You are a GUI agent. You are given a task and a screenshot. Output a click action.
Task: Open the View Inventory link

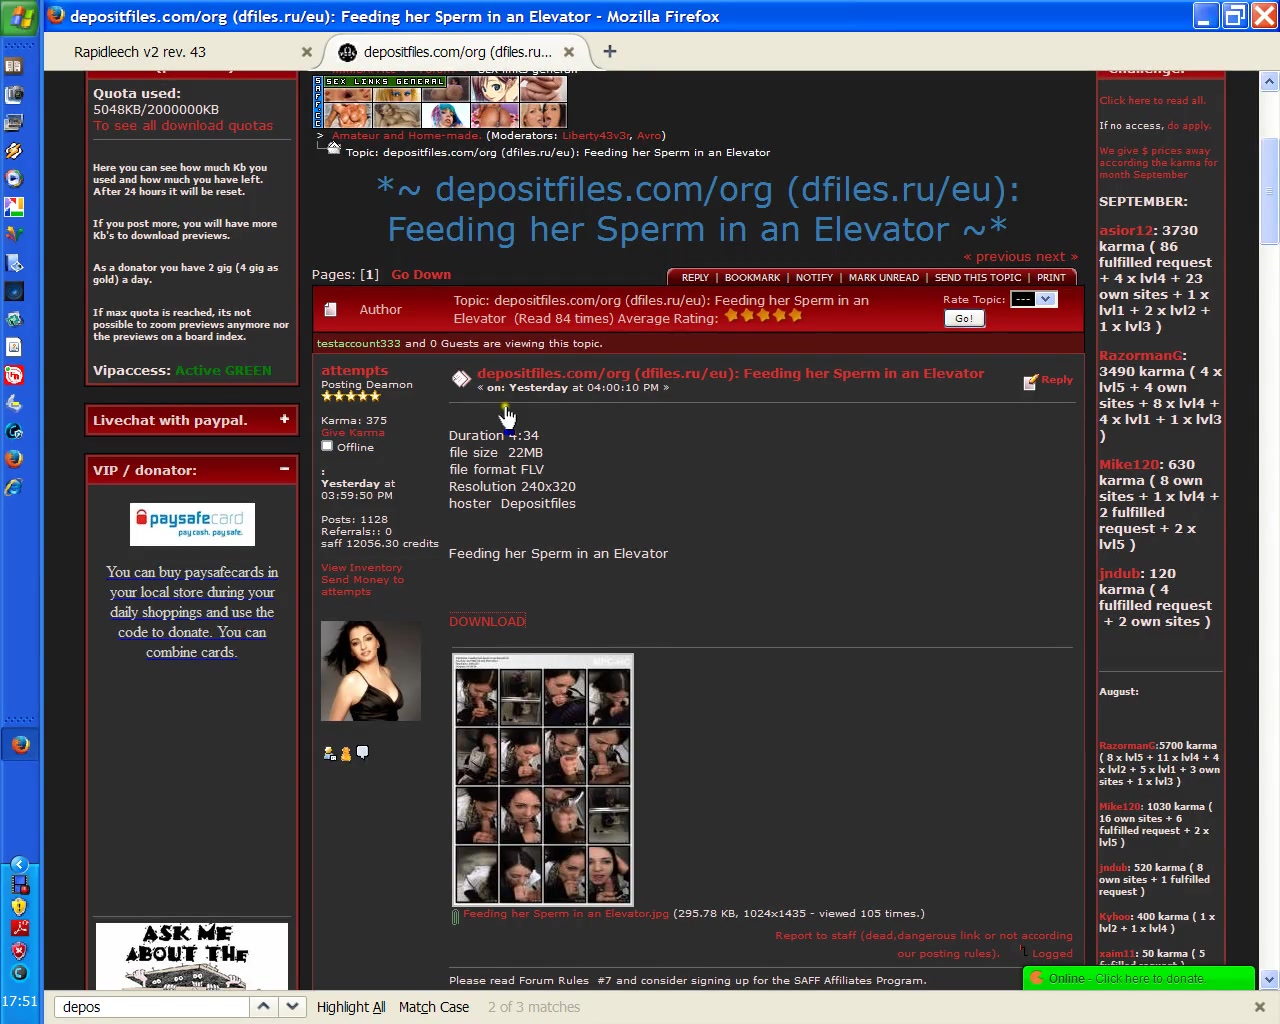361,567
